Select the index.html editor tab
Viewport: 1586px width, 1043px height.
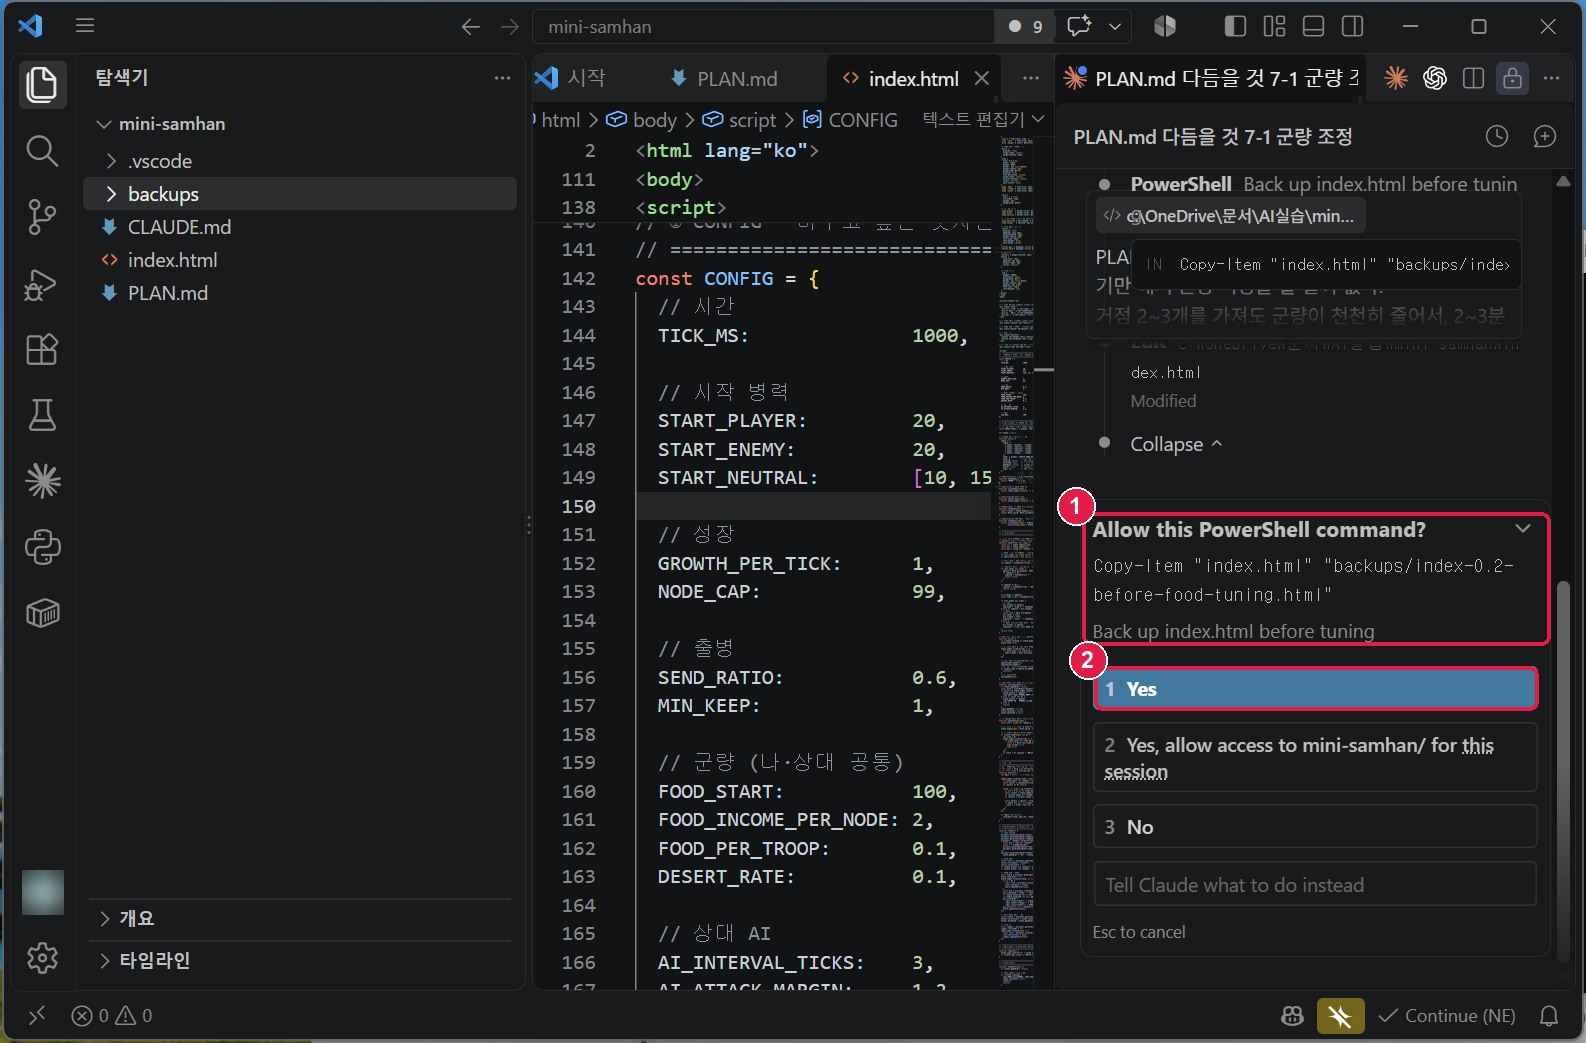click(913, 78)
